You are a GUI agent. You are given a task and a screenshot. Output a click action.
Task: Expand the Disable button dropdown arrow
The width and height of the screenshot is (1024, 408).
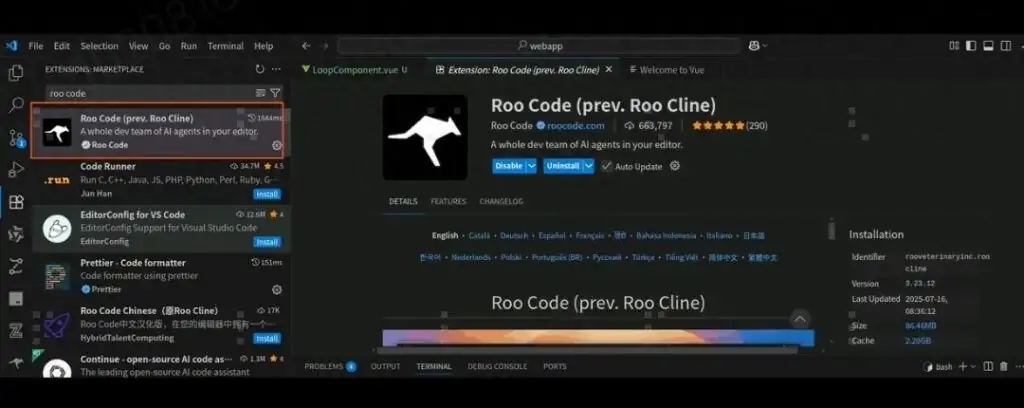tap(532, 166)
